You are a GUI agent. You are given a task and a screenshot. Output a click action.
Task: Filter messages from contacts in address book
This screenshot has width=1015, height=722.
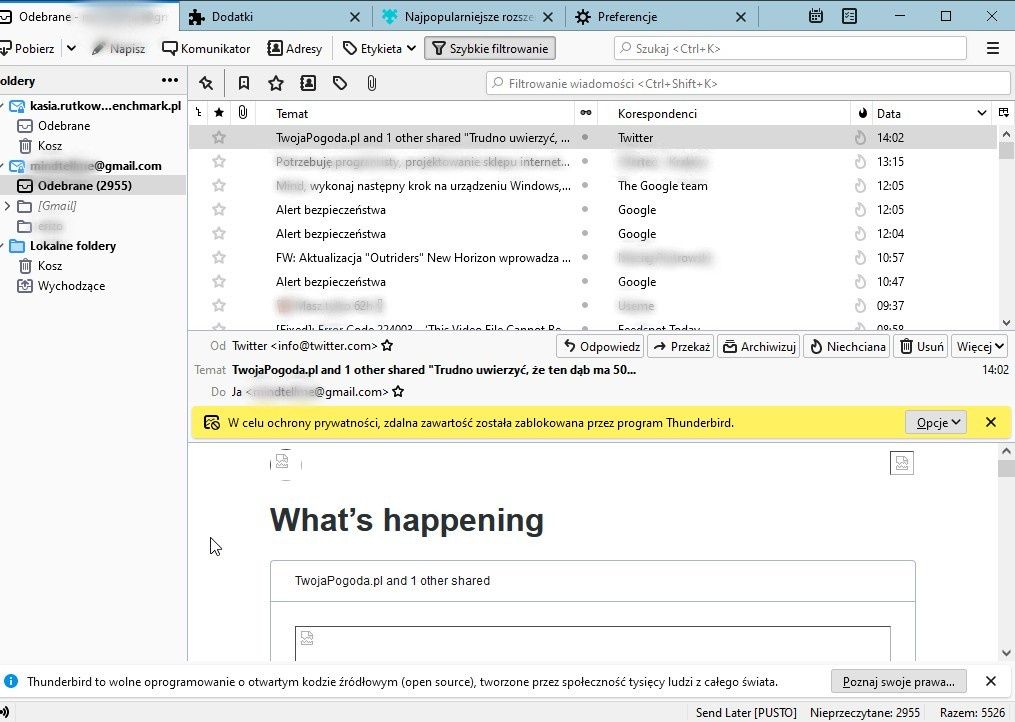tap(308, 83)
